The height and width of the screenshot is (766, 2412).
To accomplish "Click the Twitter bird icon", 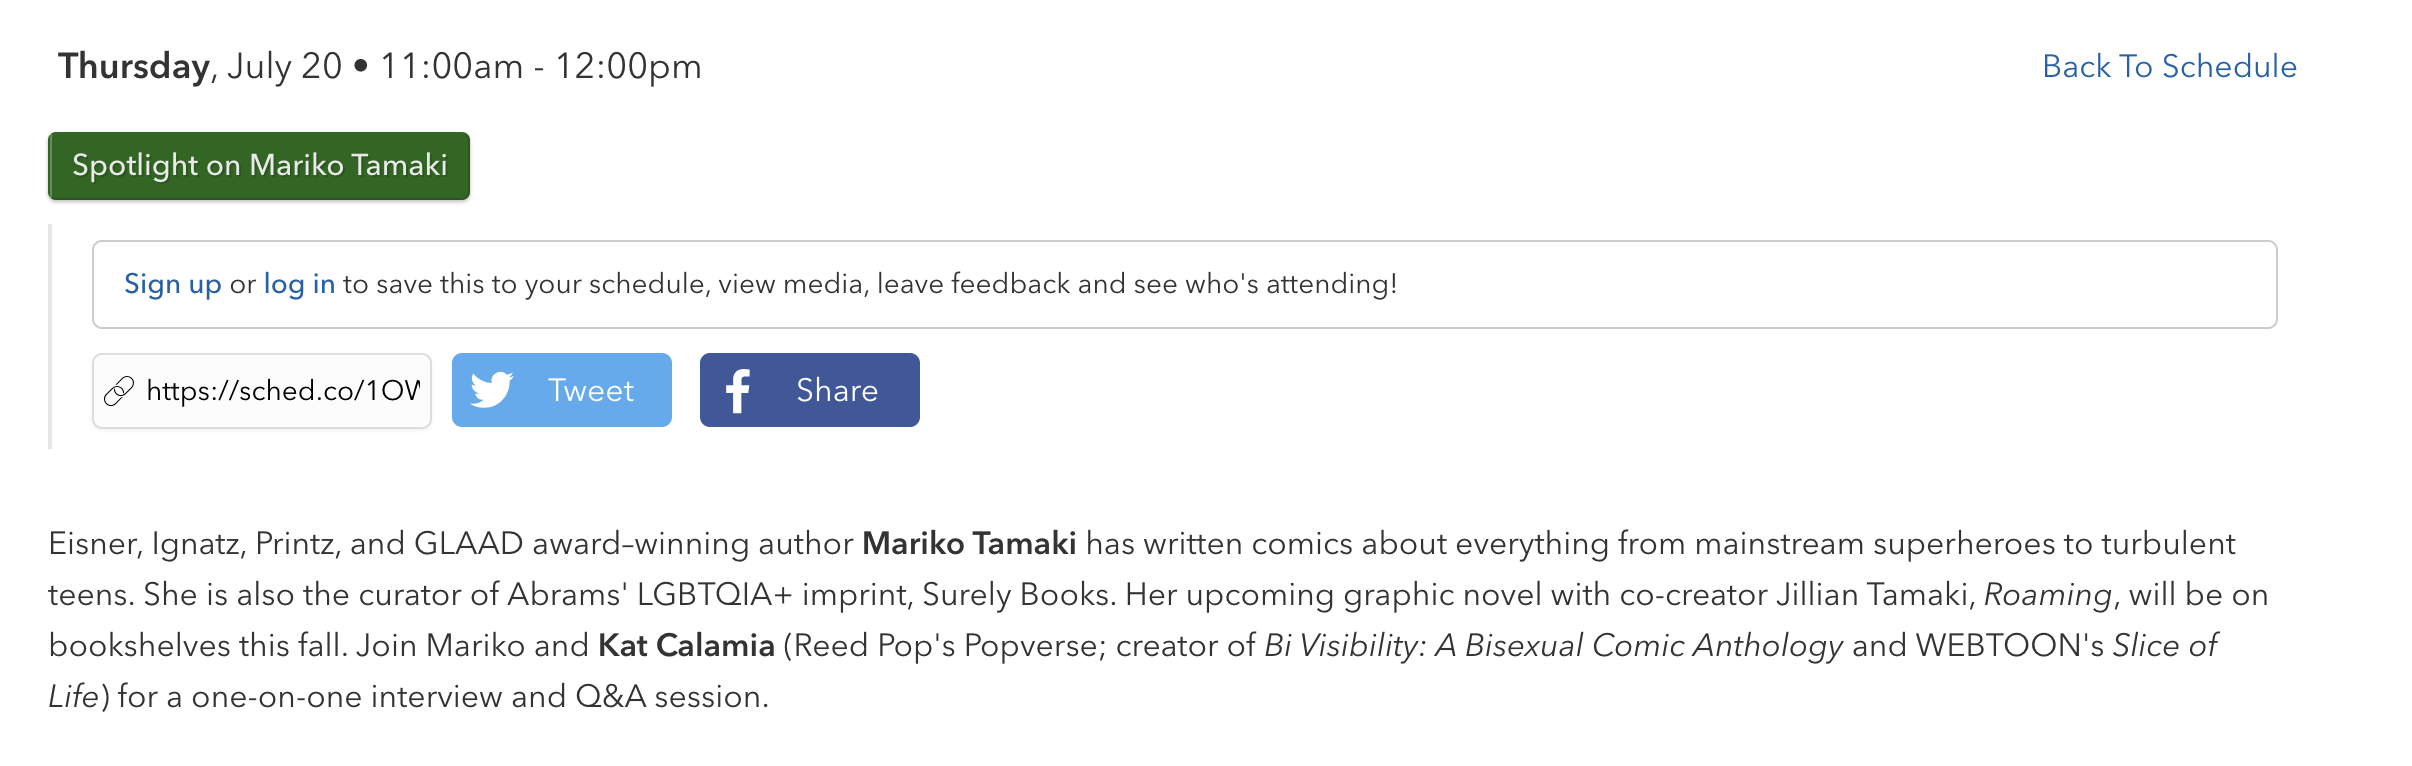I will 491,390.
